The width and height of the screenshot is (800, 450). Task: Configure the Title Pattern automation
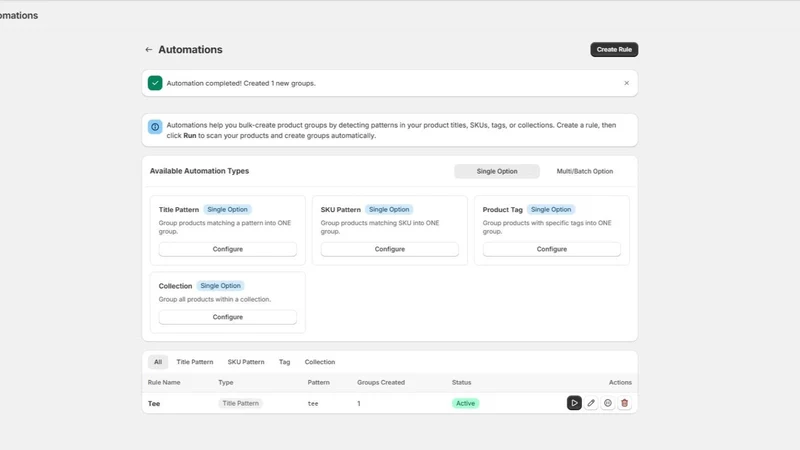click(x=228, y=249)
